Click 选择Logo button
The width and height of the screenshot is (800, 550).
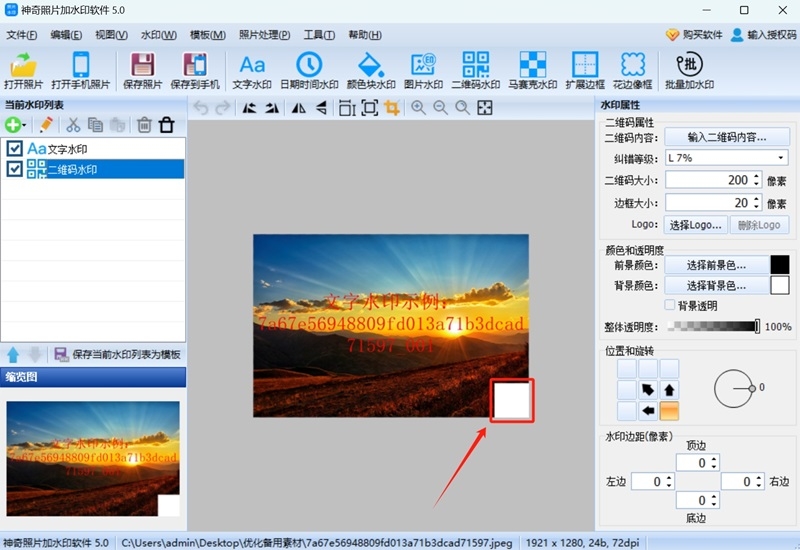pyautogui.click(x=695, y=225)
